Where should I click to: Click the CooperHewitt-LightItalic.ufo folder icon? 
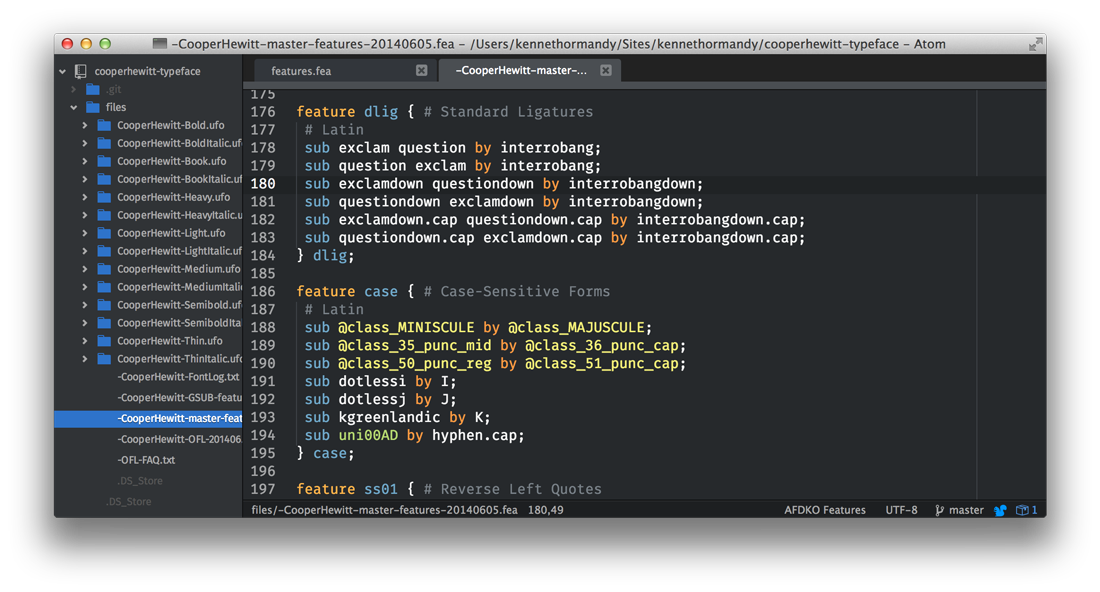pos(104,251)
